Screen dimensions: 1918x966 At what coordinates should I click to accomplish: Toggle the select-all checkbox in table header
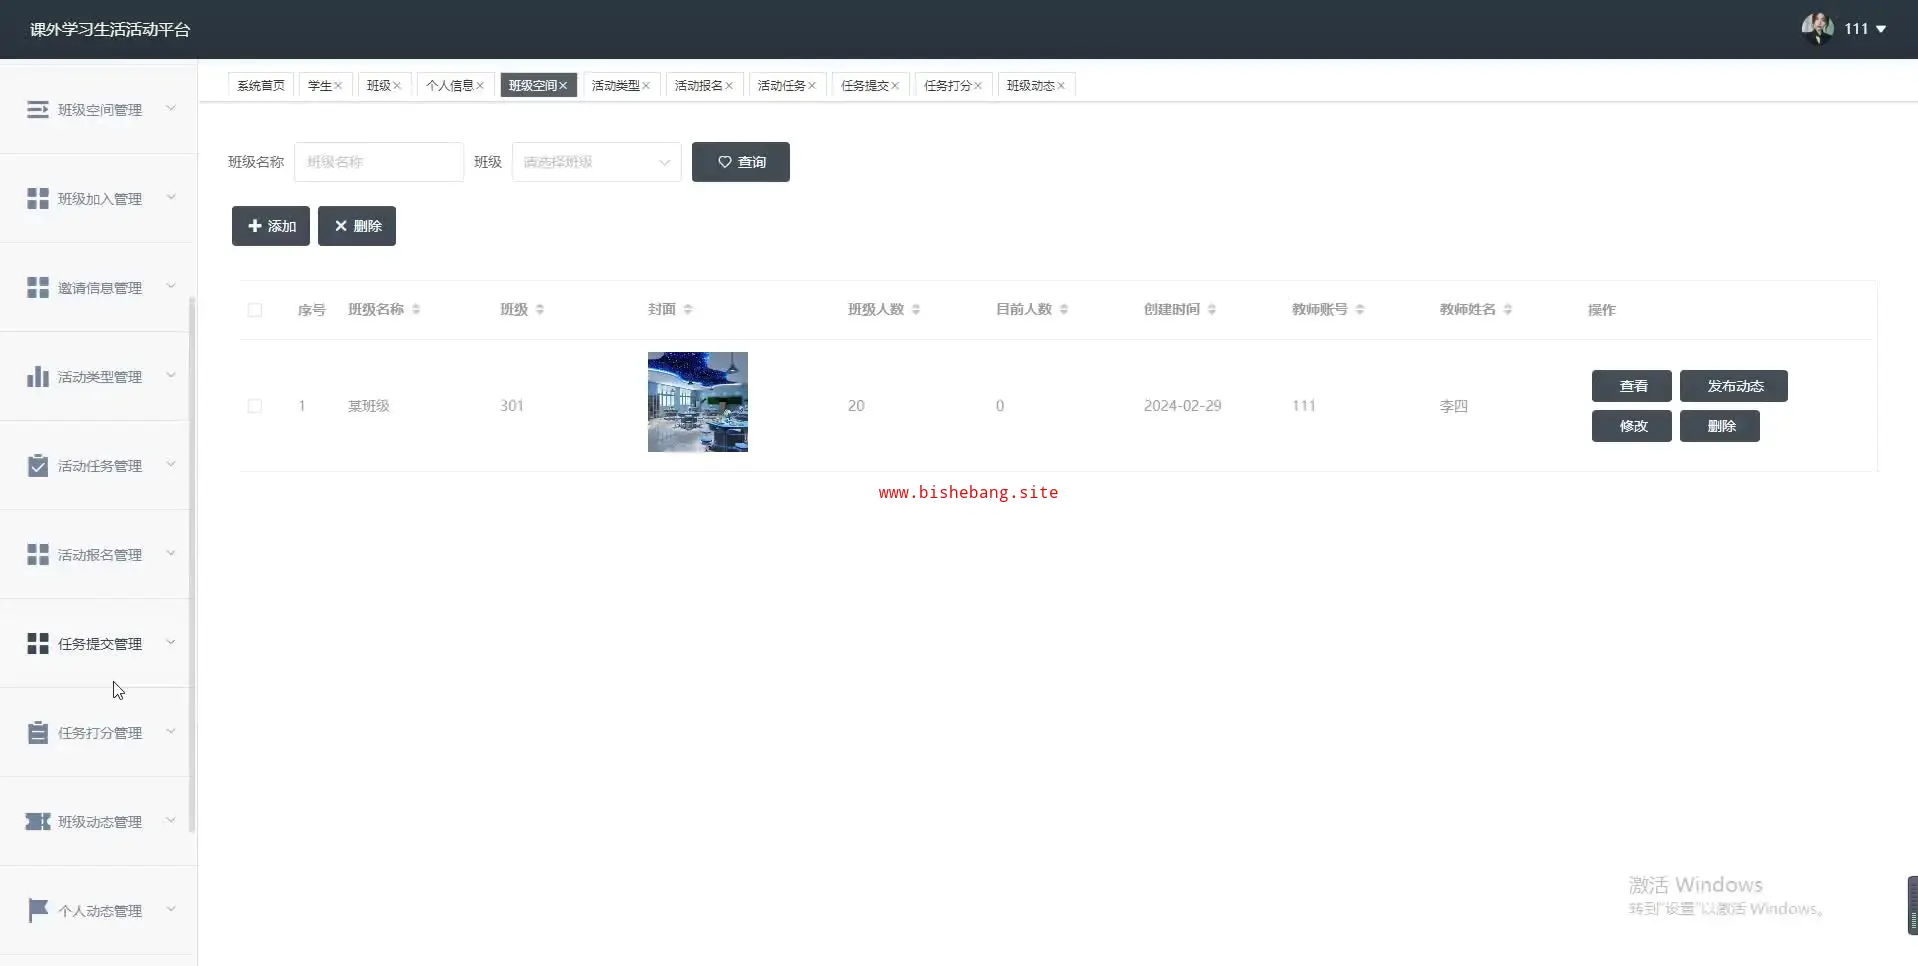(255, 310)
